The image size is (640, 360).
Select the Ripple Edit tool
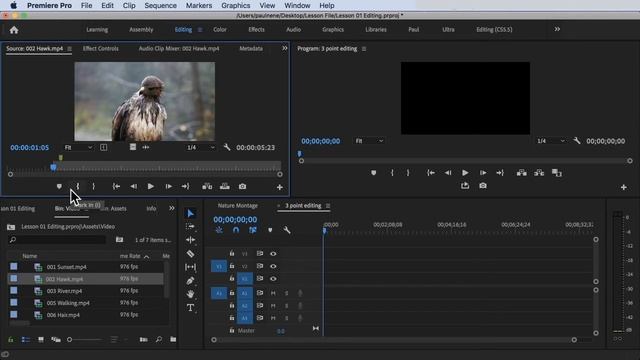pos(190,240)
